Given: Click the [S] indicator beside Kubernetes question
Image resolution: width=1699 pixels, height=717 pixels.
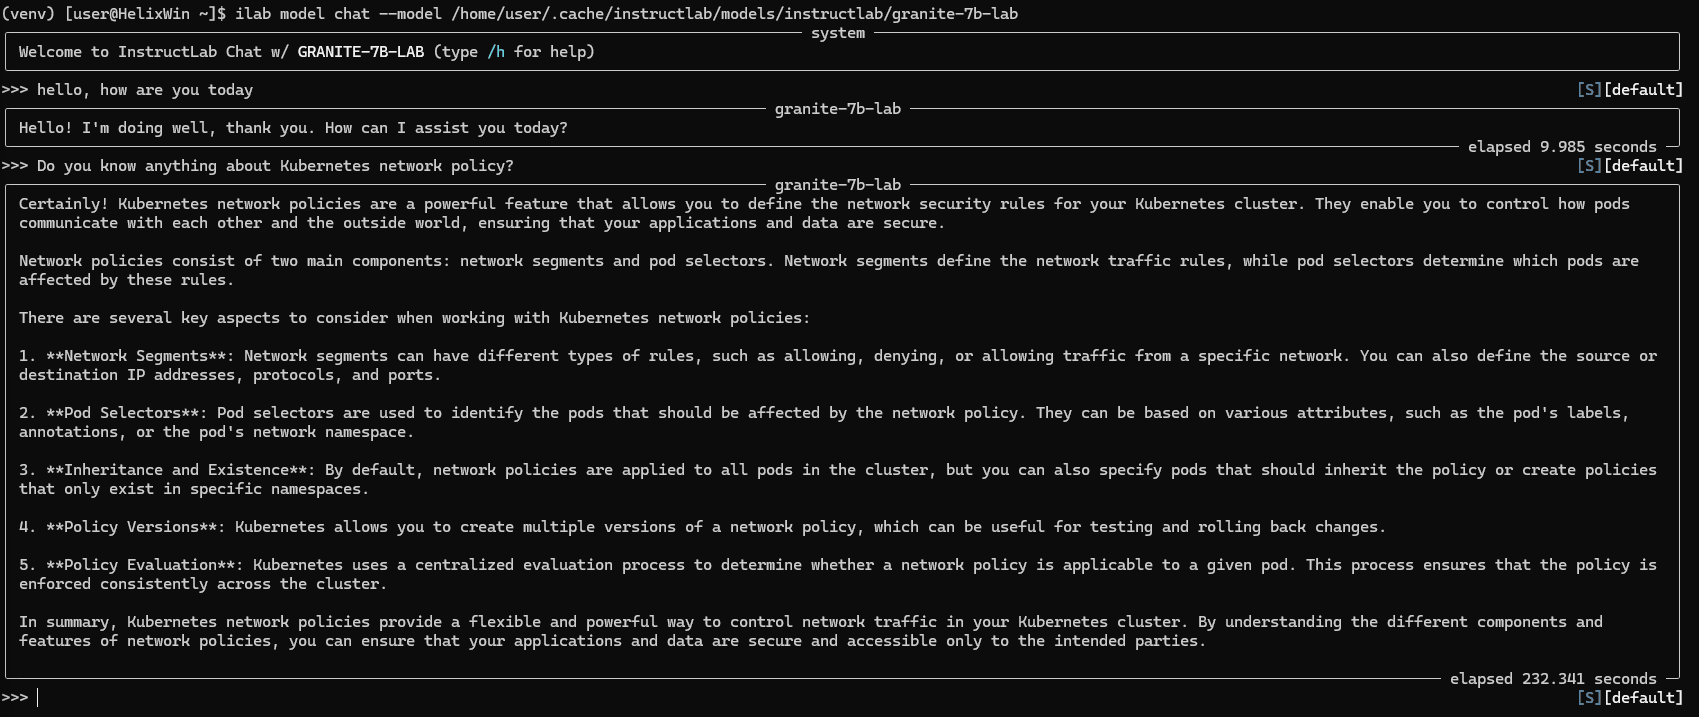Looking at the screenshot, I should [x=1589, y=166].
